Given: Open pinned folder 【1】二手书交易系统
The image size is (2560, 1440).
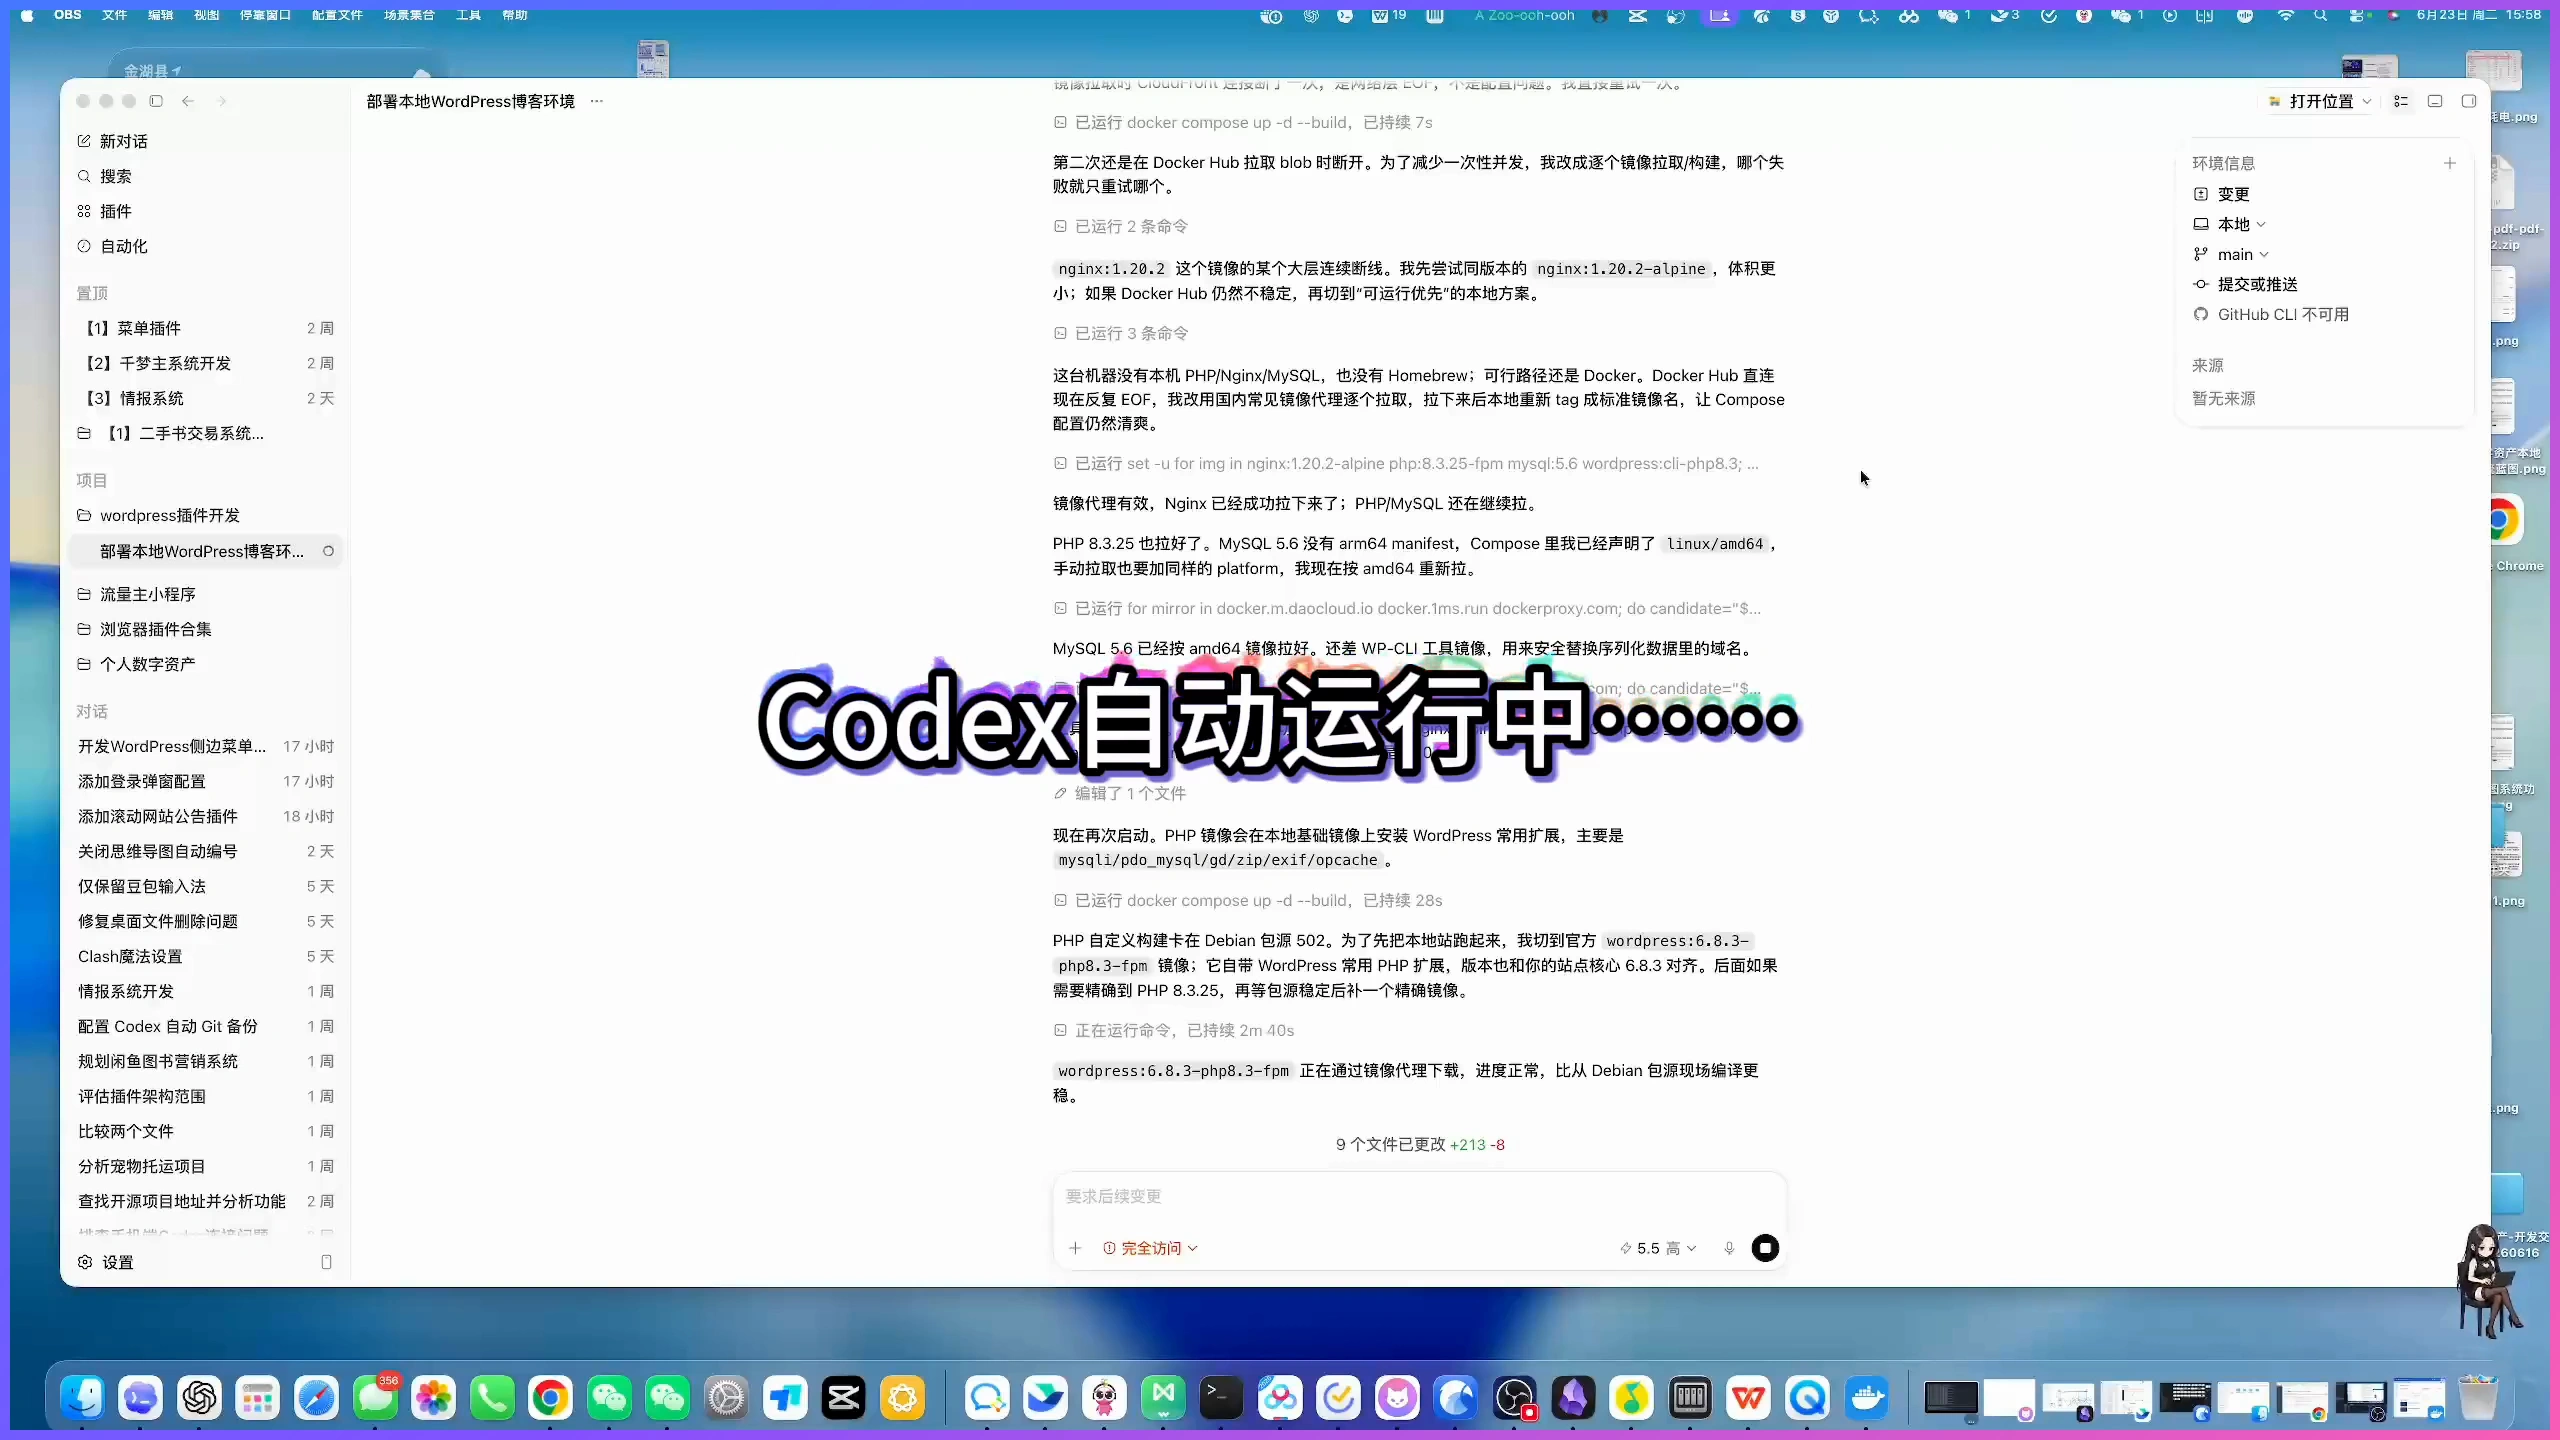Looking at the screenshot, I should 207,433.
